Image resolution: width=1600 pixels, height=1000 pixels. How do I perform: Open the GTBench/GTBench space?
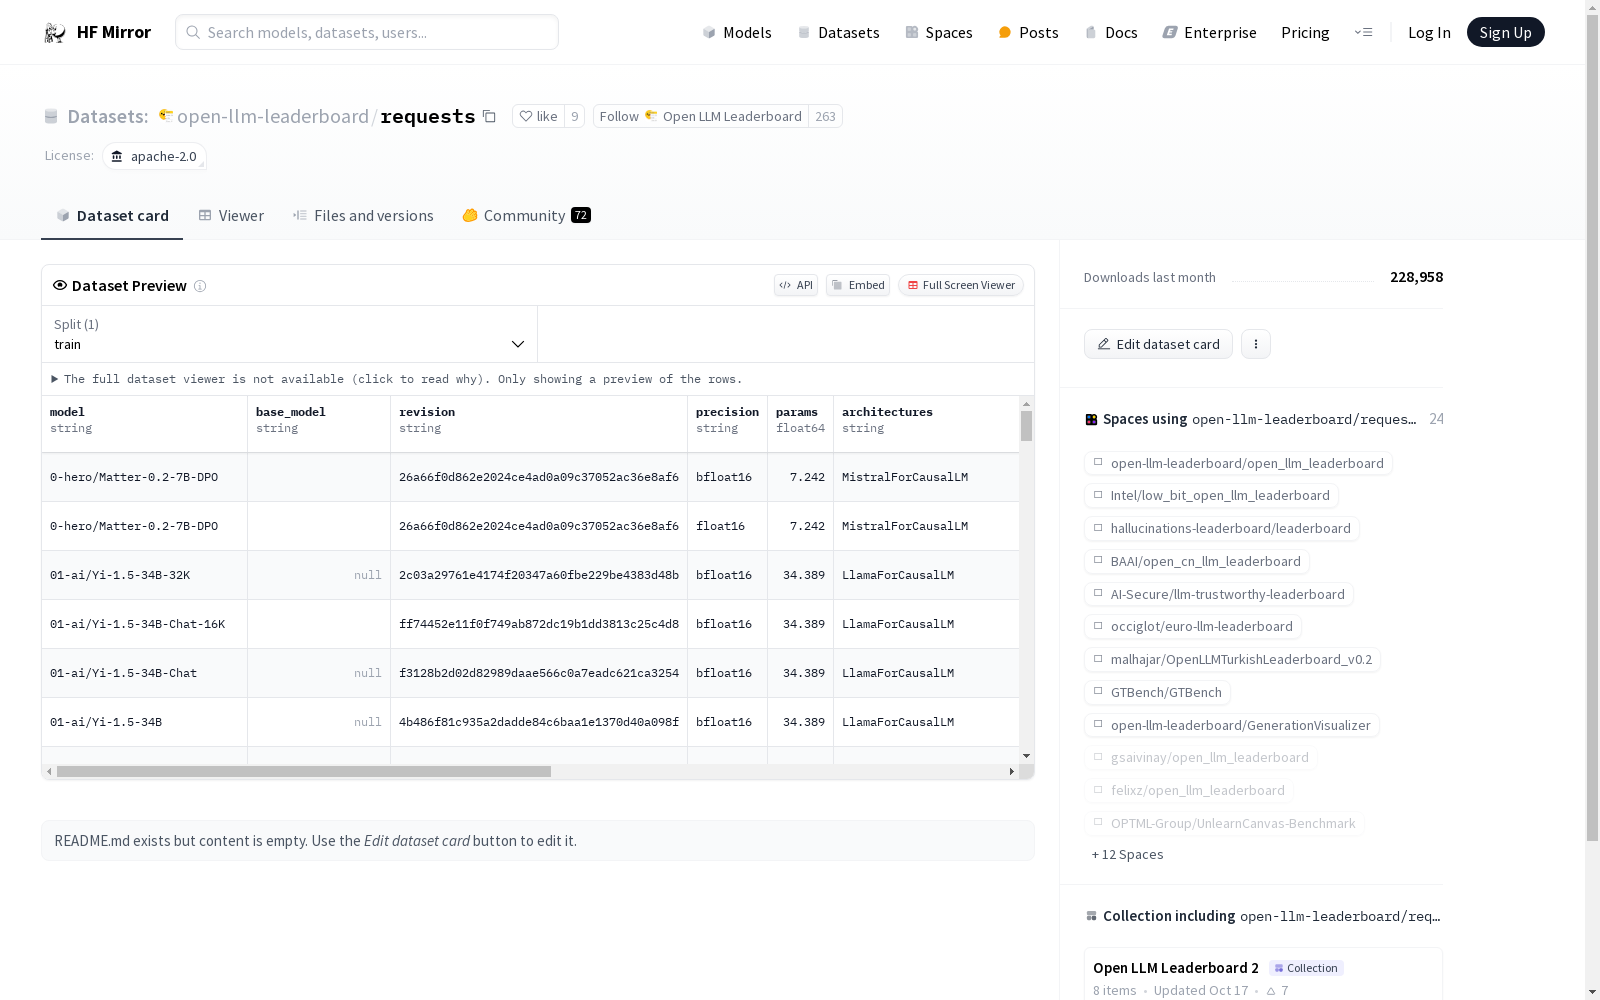1157,692
